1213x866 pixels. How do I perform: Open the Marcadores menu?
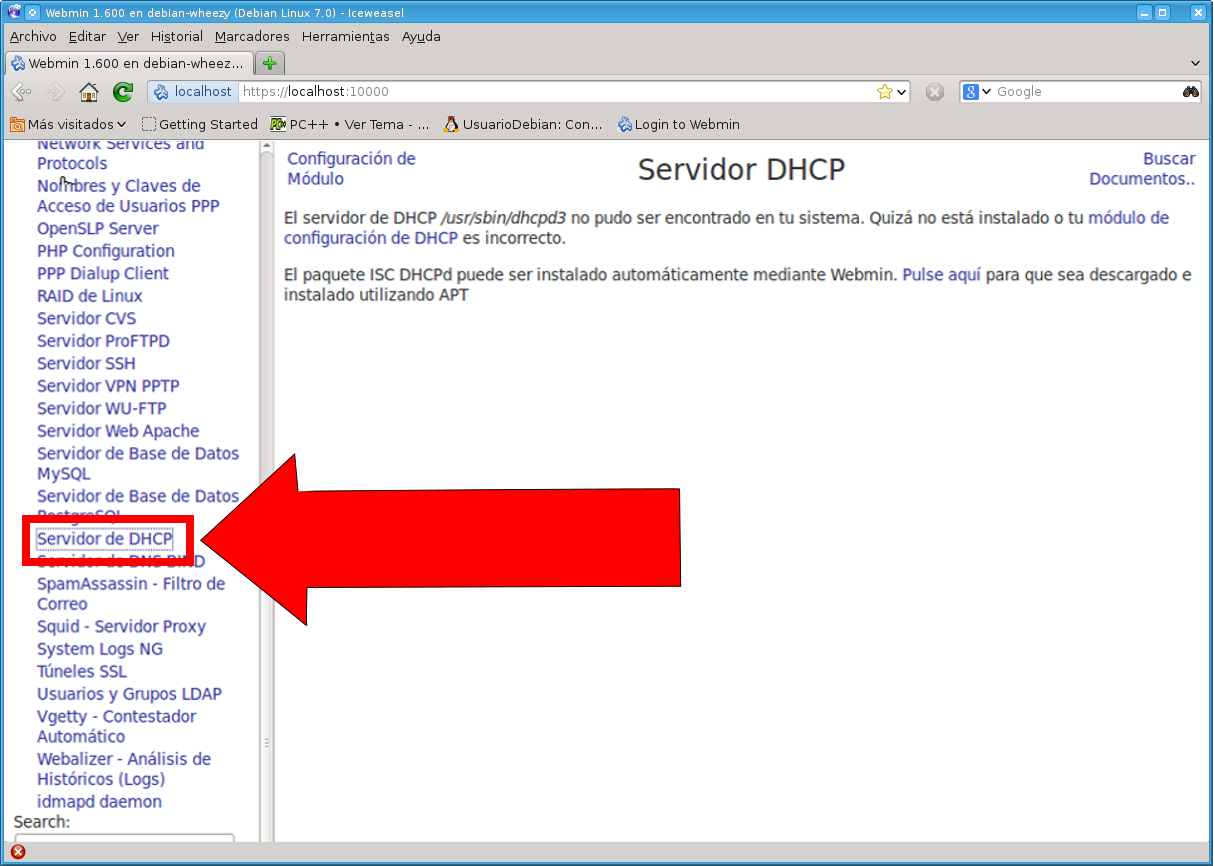coord(252,36)
